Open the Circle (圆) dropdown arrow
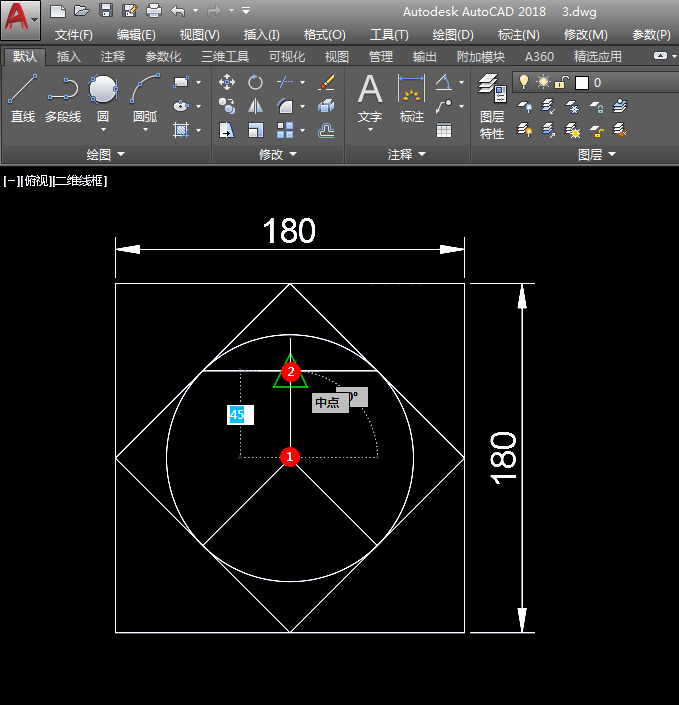Viewport: 679px width, 705px height. point(103,130)
